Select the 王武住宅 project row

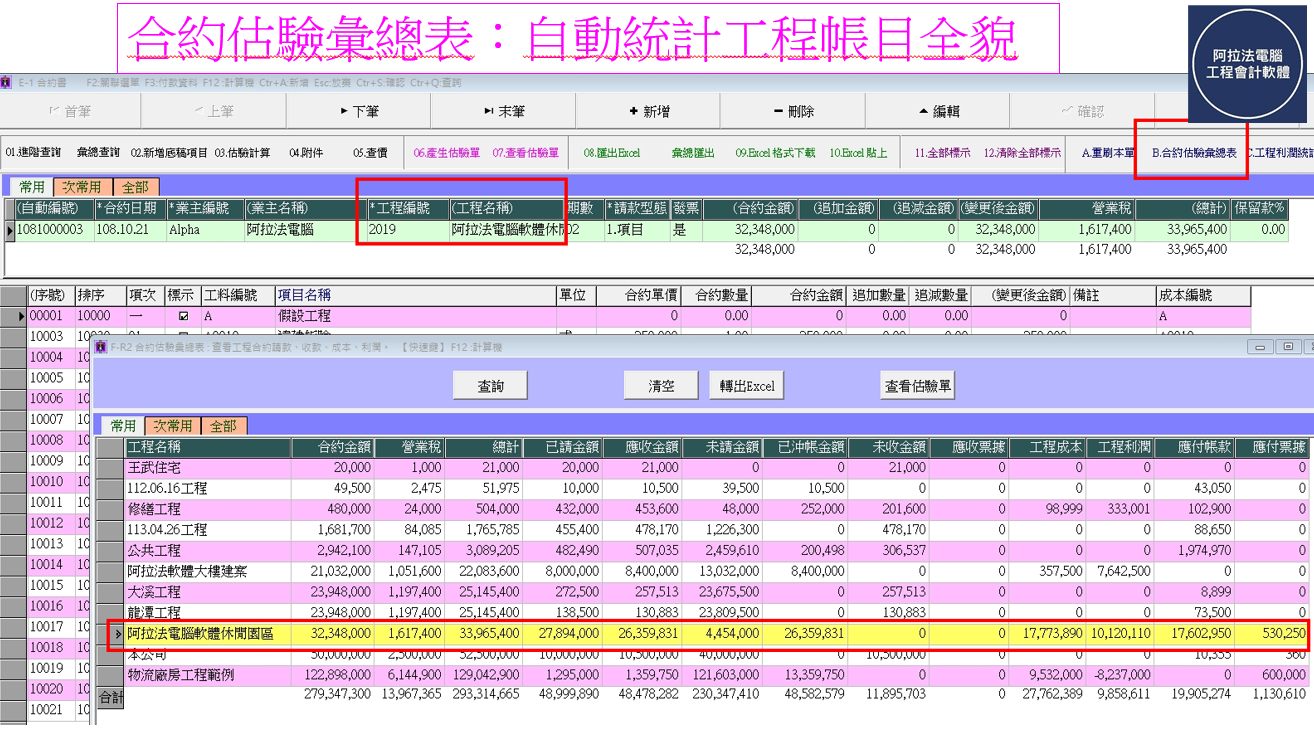(700, 467)
